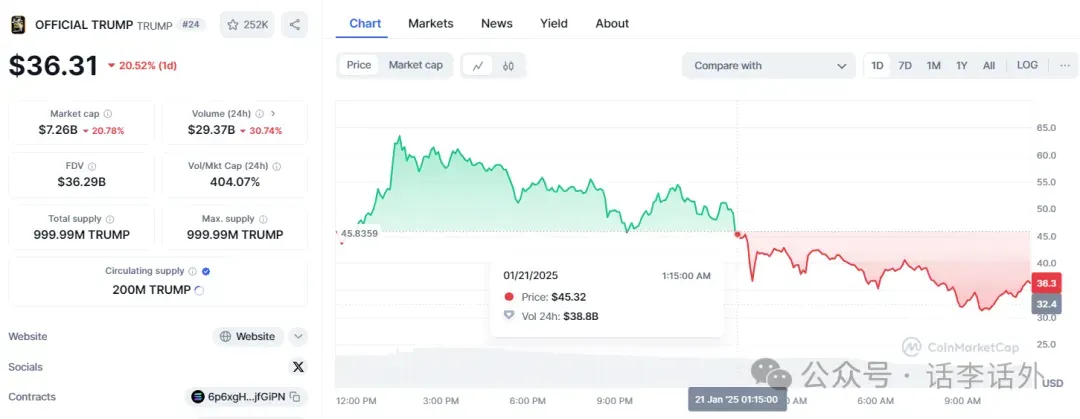Add TRUMP to watchlist via star button
This screenshot has height=419, width=1080.
pos(248,25)
